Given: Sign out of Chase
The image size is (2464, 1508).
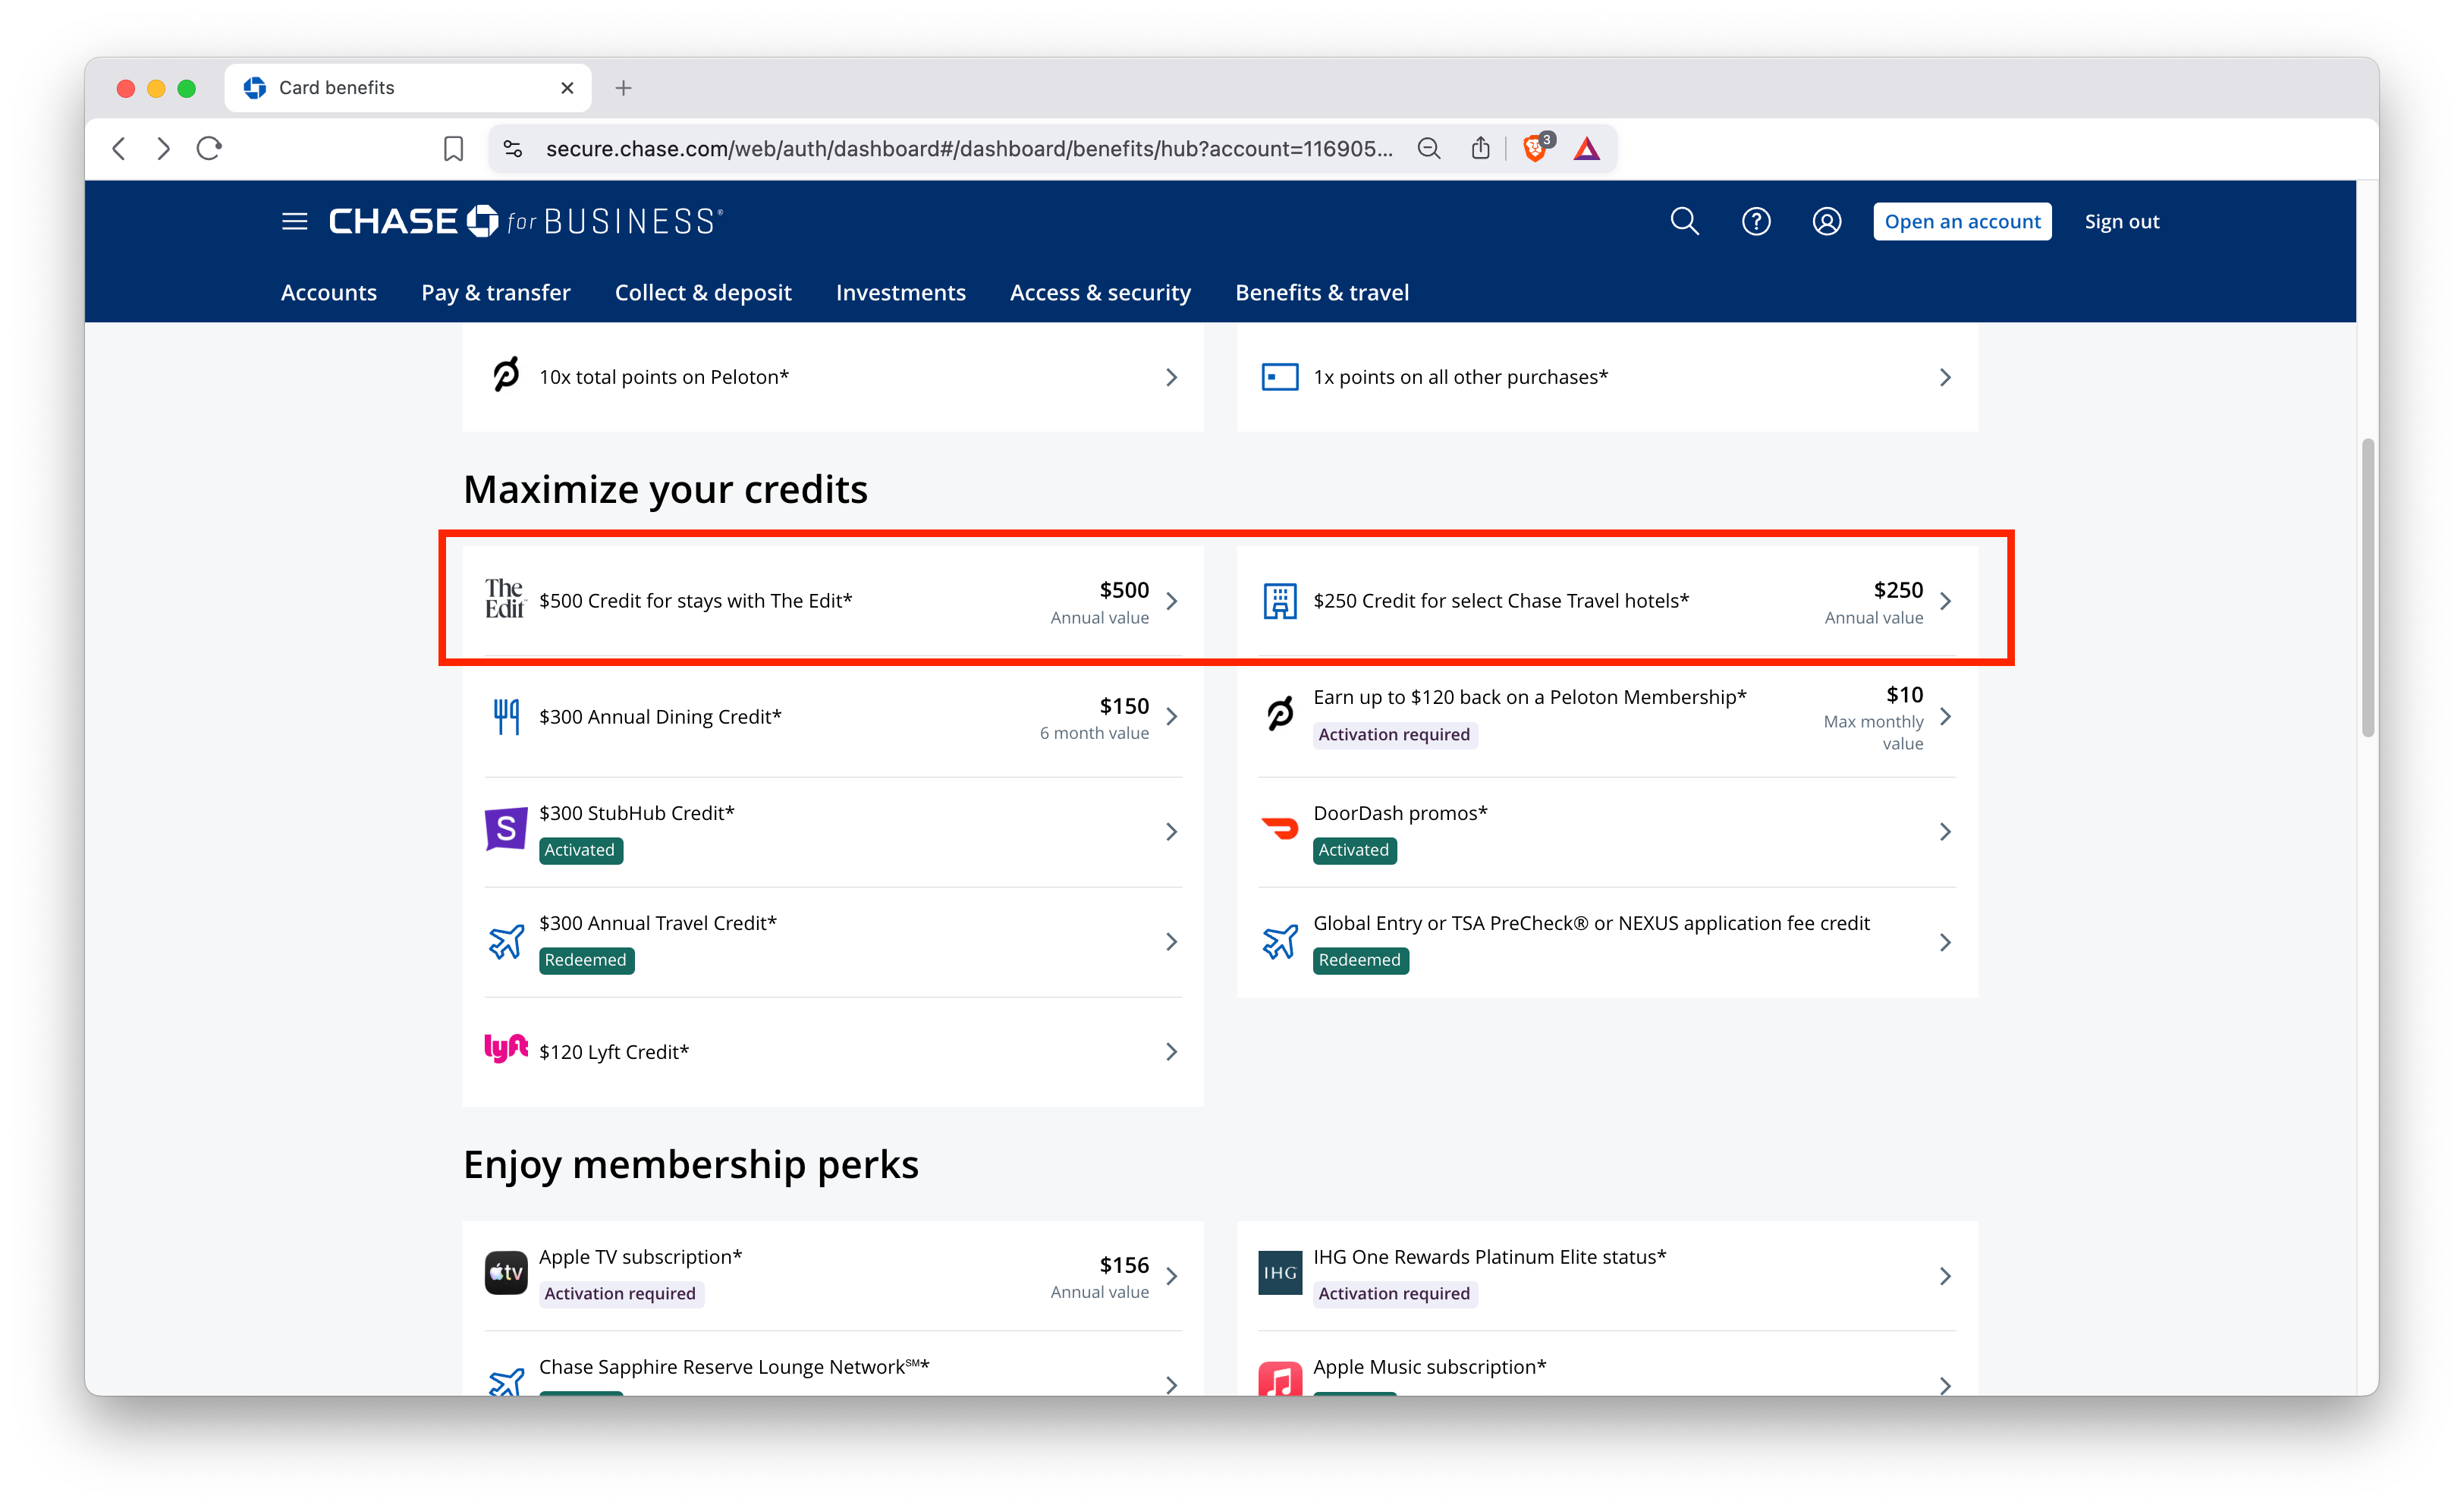Looking at the screenshot, I should (x=2122, y=221).
